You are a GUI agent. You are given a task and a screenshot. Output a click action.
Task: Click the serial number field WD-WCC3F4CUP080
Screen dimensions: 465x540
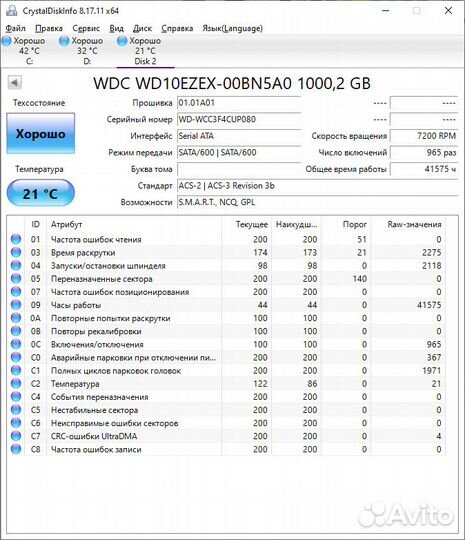coord(239,120)
